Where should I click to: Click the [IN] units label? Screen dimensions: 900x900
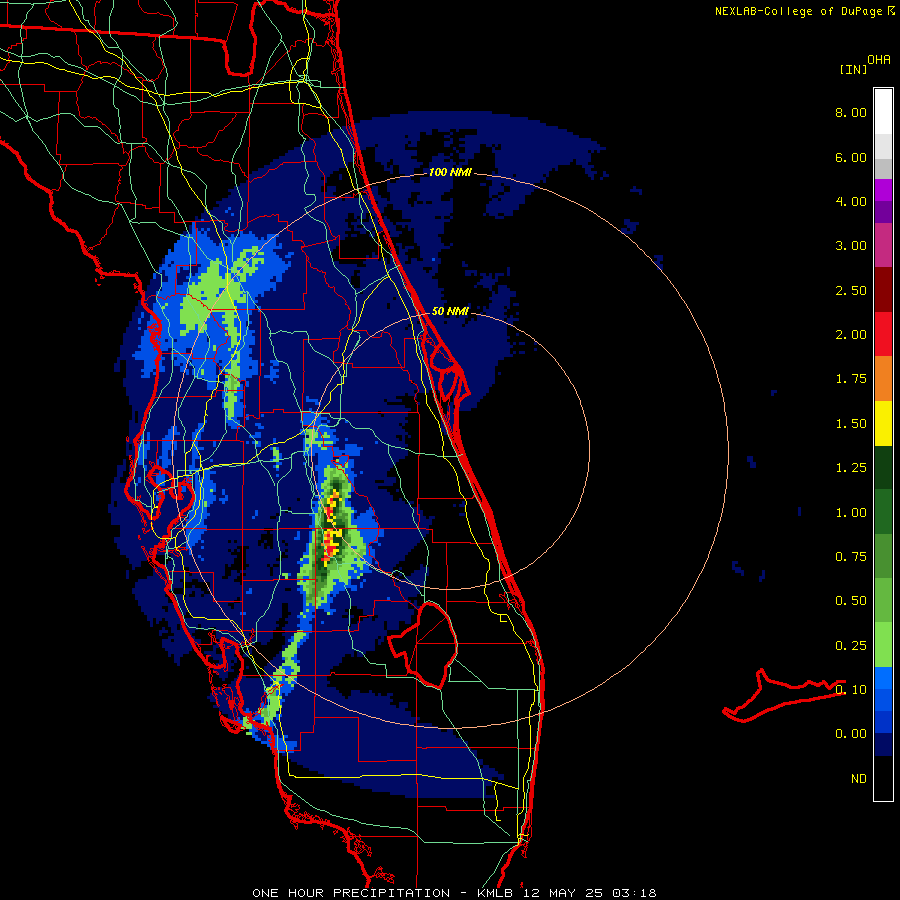(853, 69)
